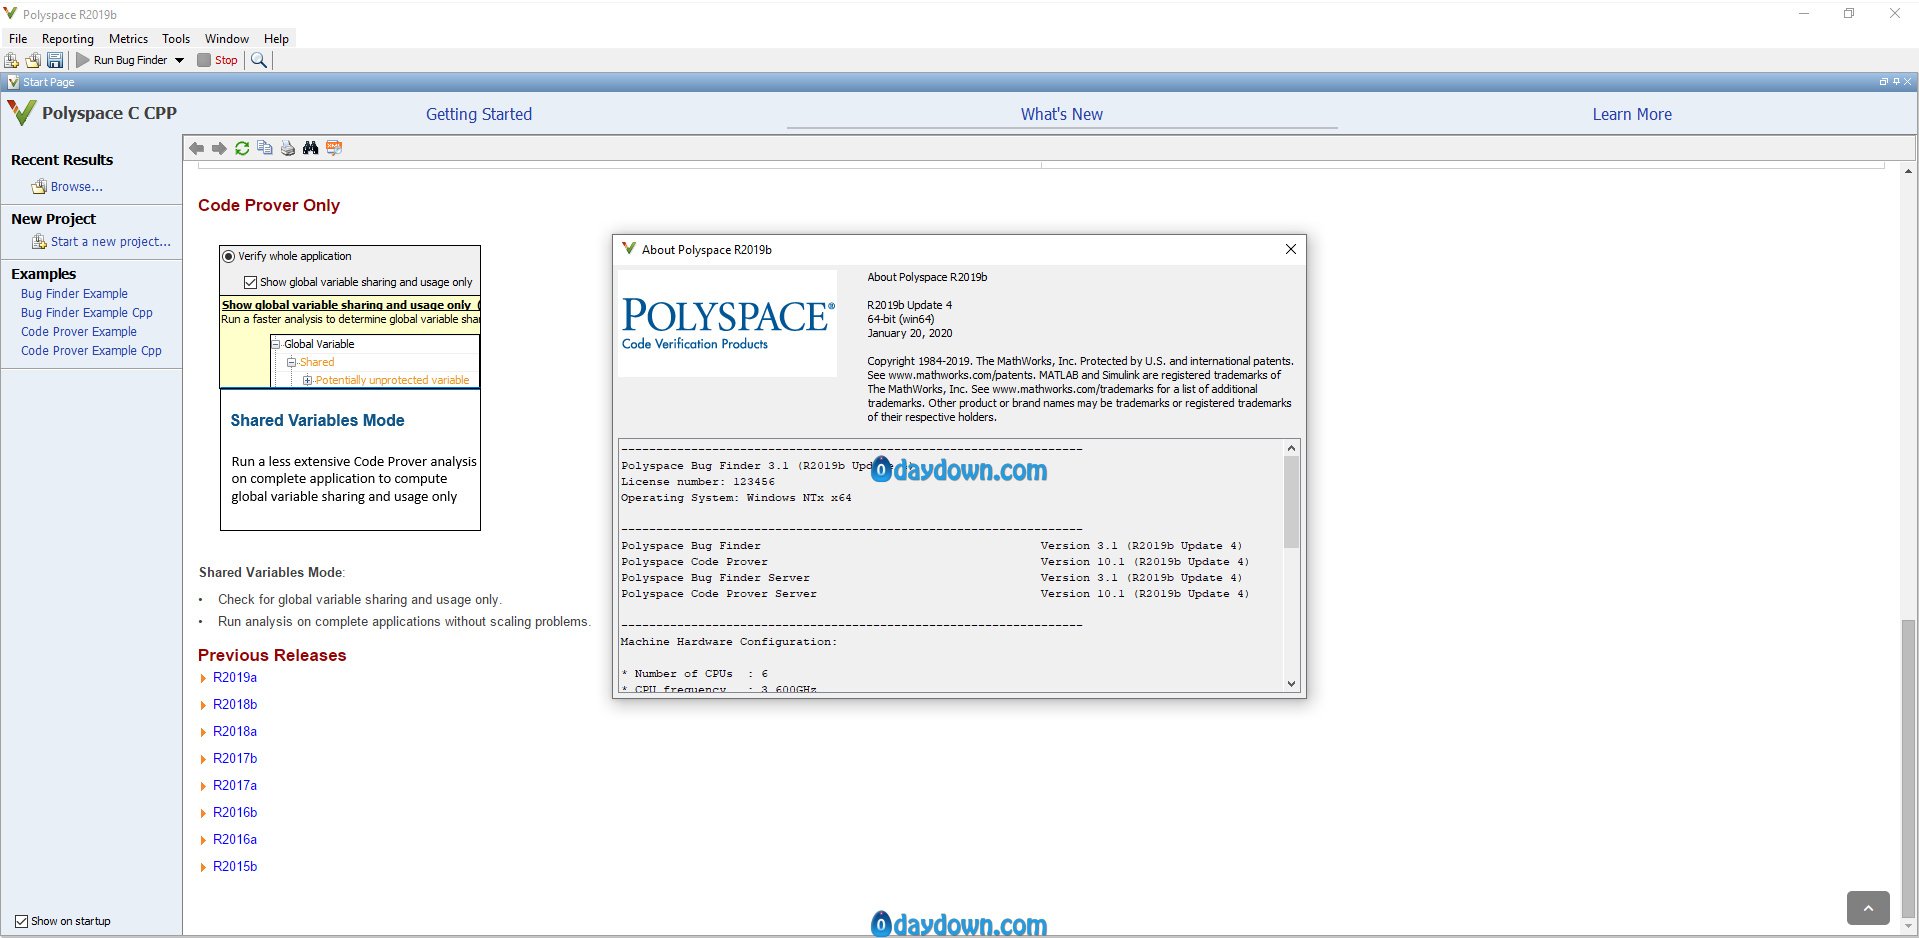This screenshot has width=1919, height=938.
Task: Click the green refresh page icon
Action: point(242,148)
